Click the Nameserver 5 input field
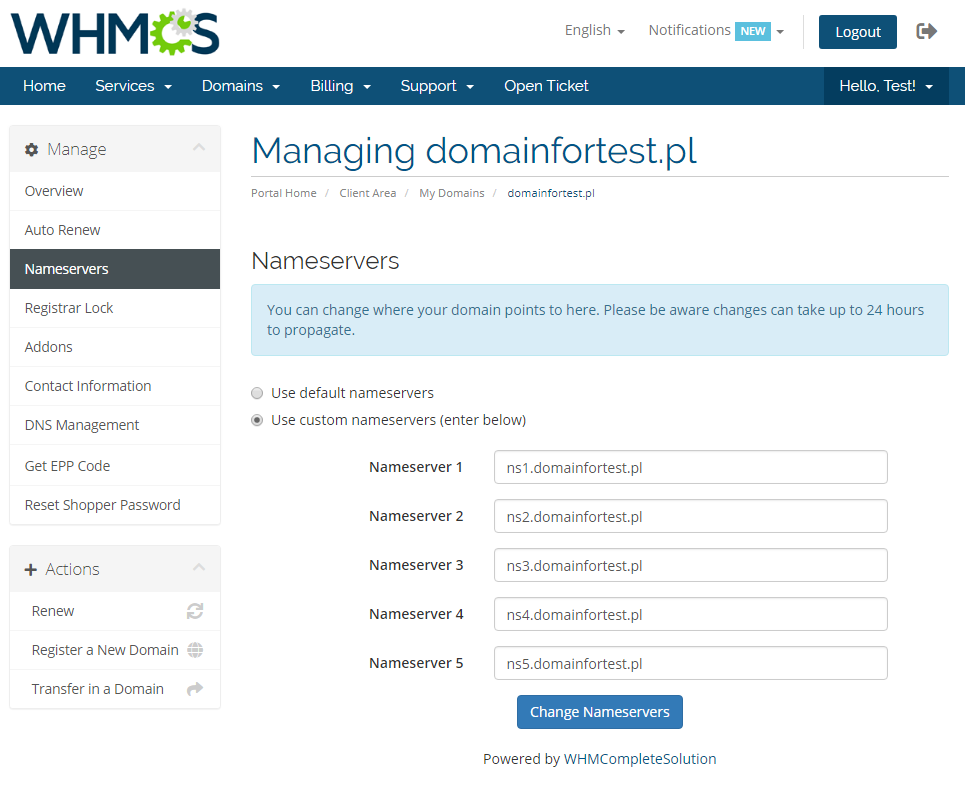Screen dimensions: 965x804 [x=691, y=663]
